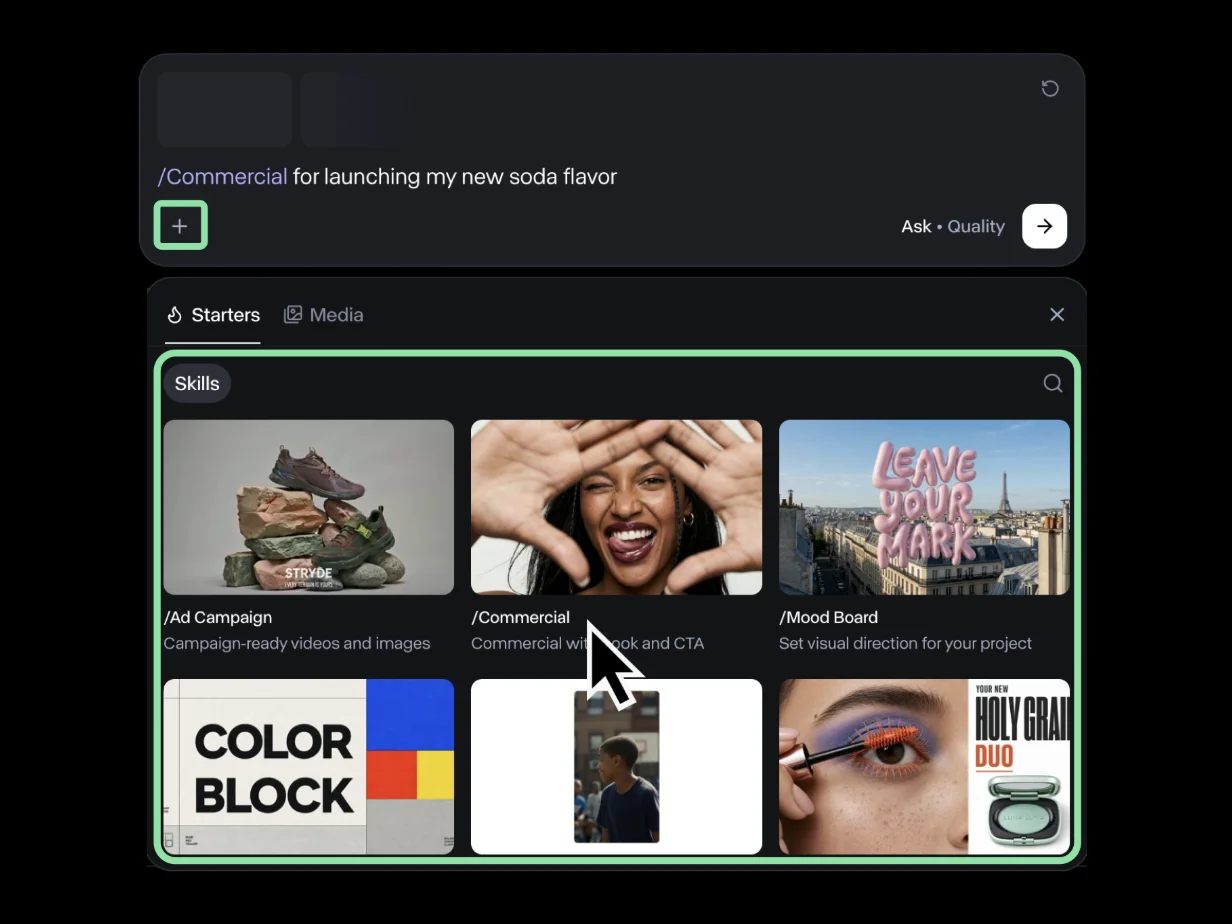
Task: Open the Quality setting selector
Action: click(x=976, y=226)
